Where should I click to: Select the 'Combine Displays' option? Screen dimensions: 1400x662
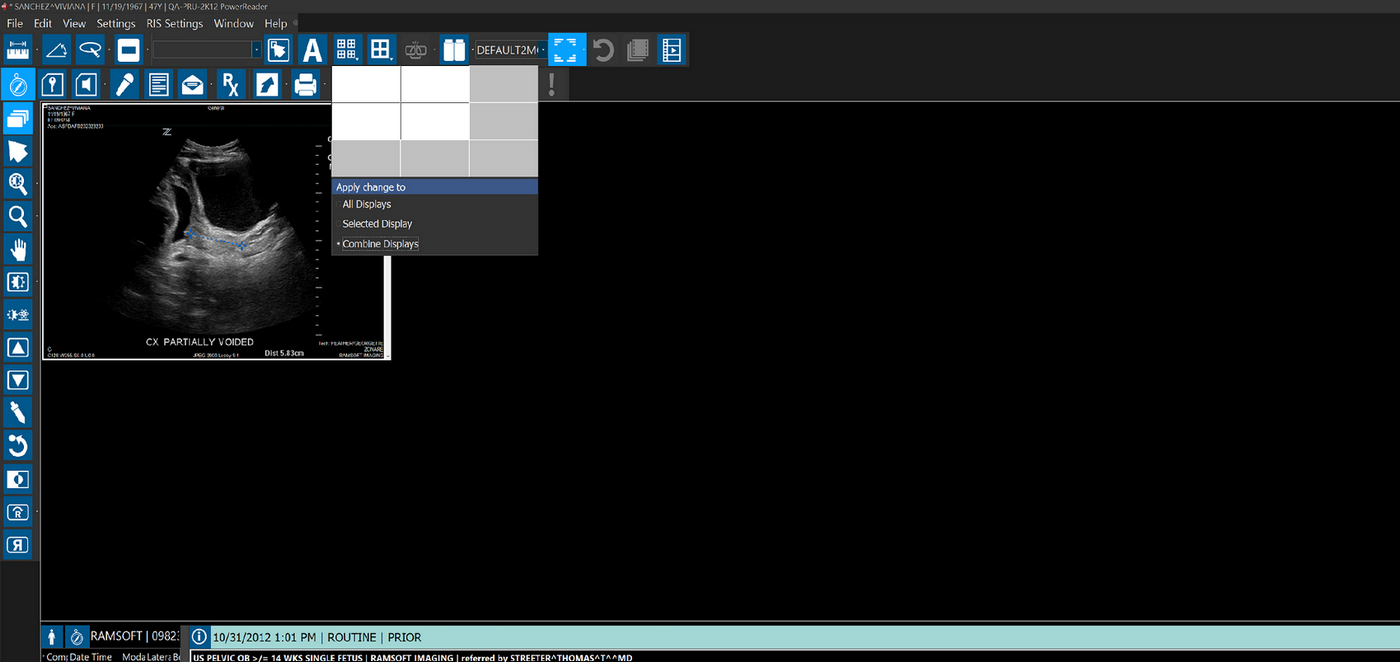point(380,244)
